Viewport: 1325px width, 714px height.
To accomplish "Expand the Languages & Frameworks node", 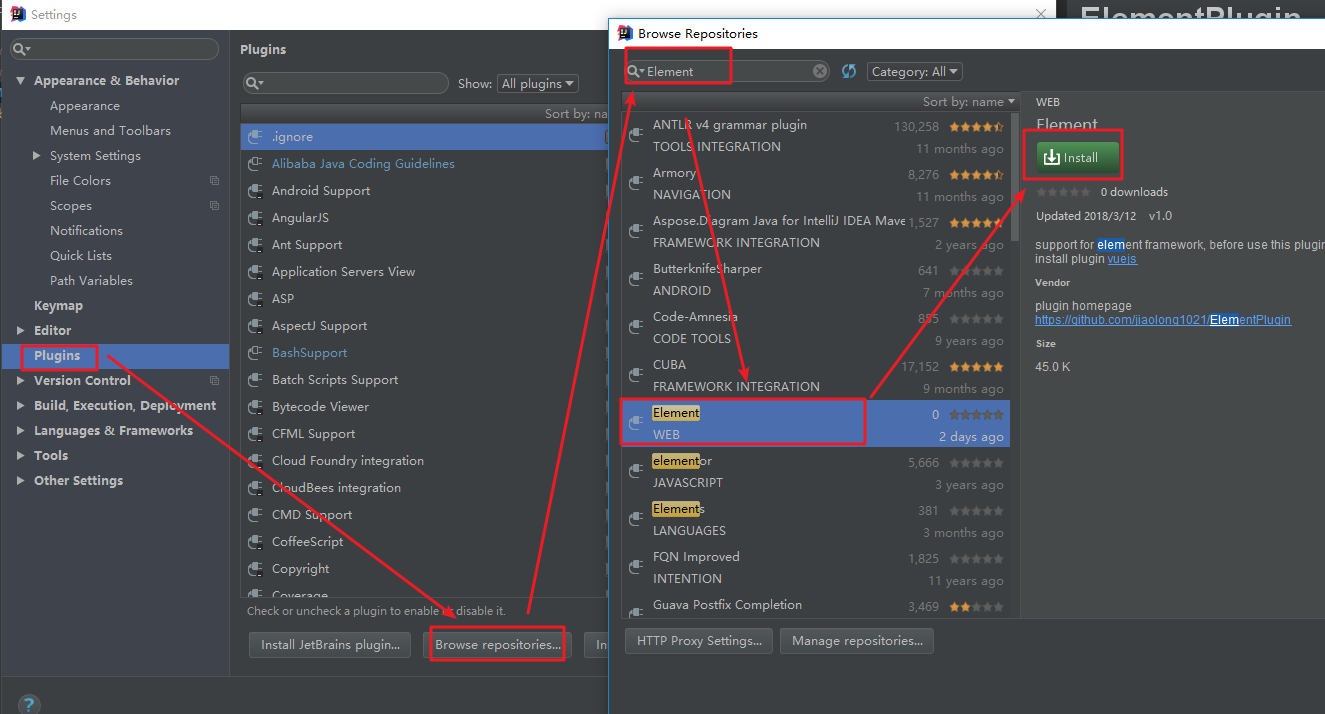I will coord(21,430).
